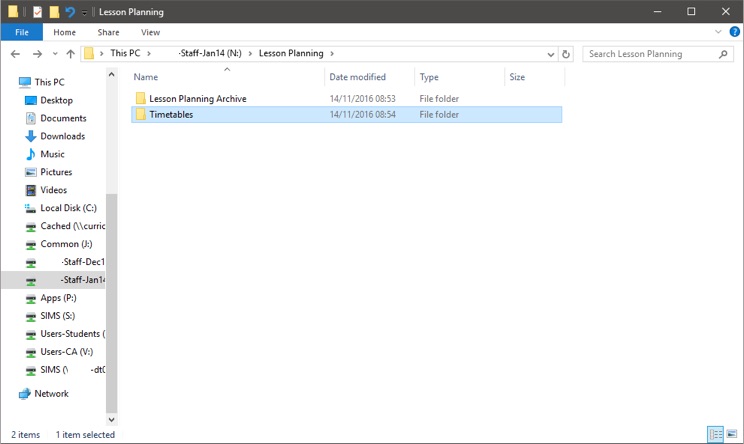Click date 14/11/2016 08:53 cell
The height and width of the screenshot is (444, 744).
point(363,99)
